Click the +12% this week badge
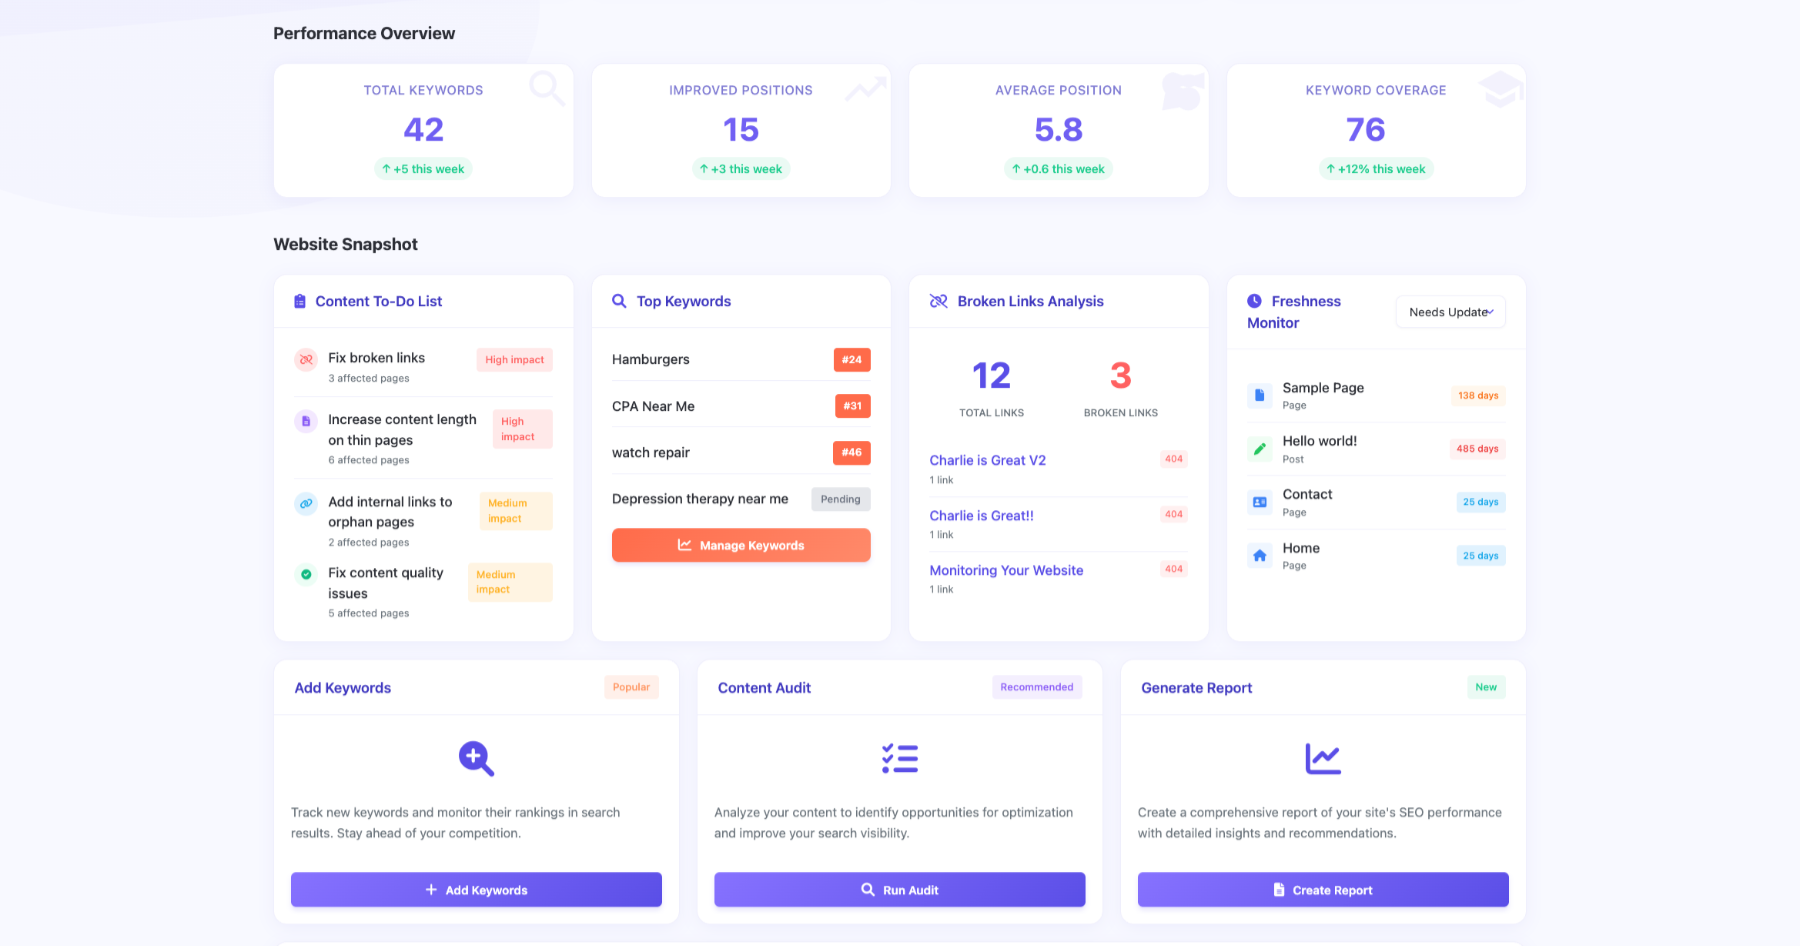Viewport: 1800px width, 946px height. coord(1376,169)
